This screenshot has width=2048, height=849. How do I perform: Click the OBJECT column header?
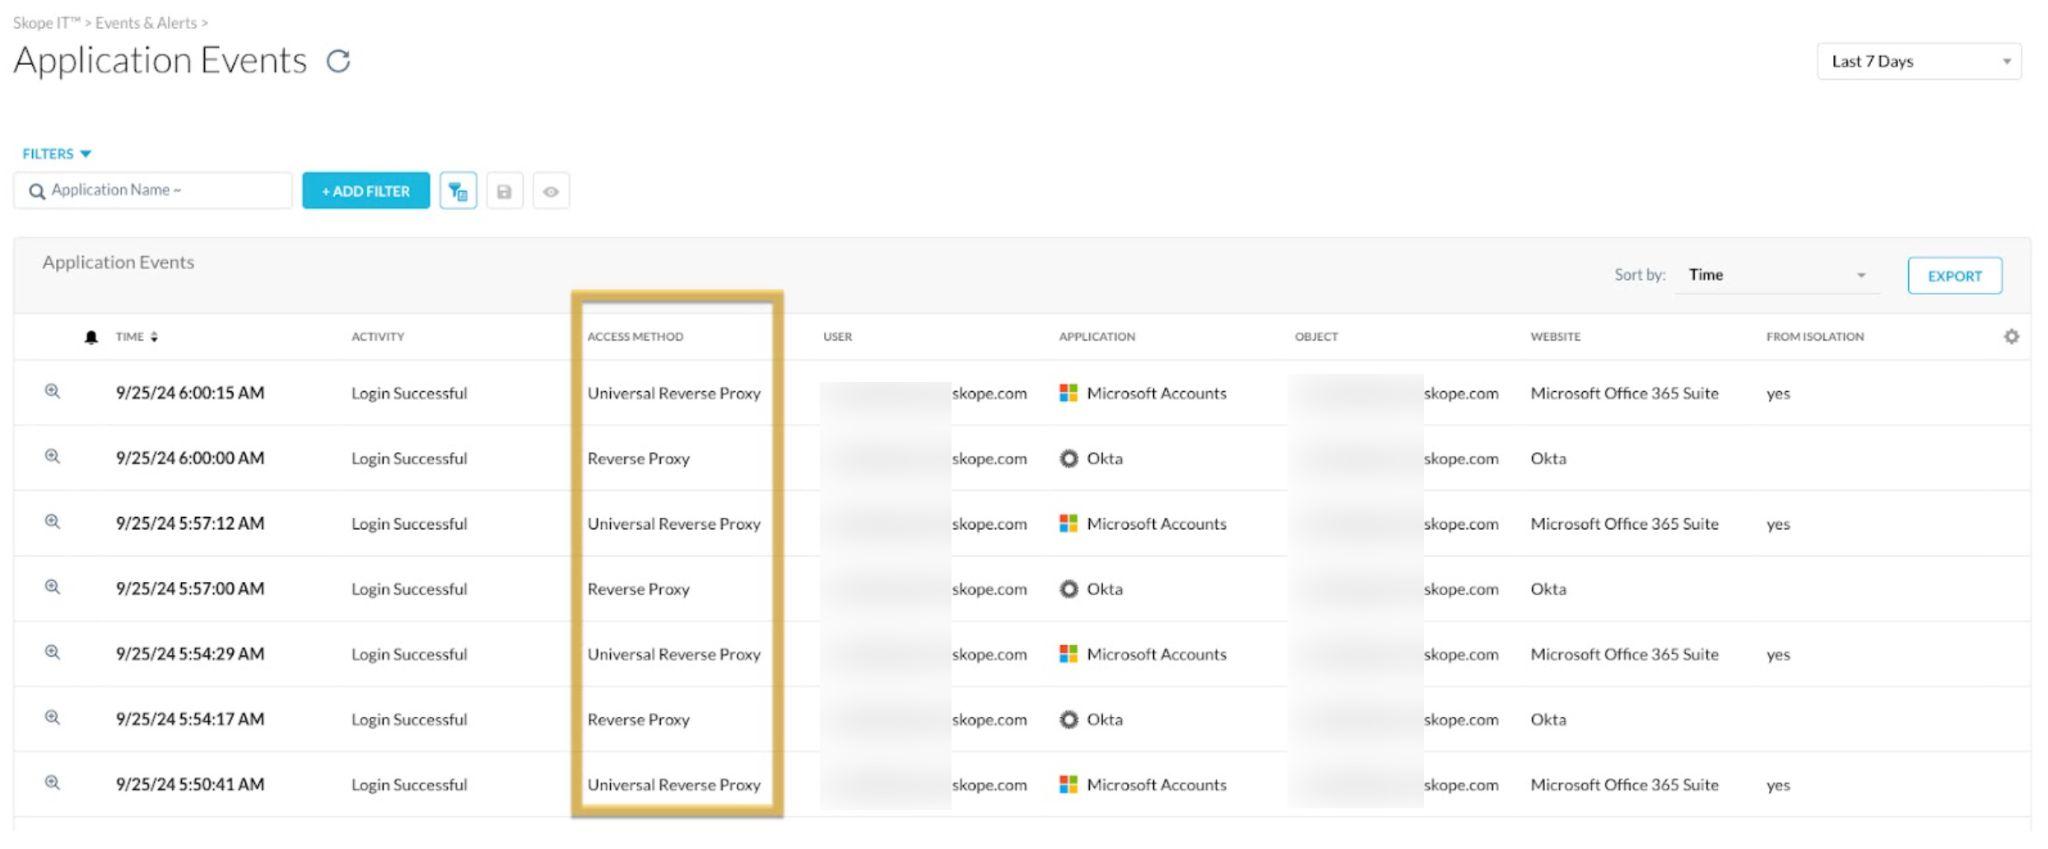coord(1316,337)
